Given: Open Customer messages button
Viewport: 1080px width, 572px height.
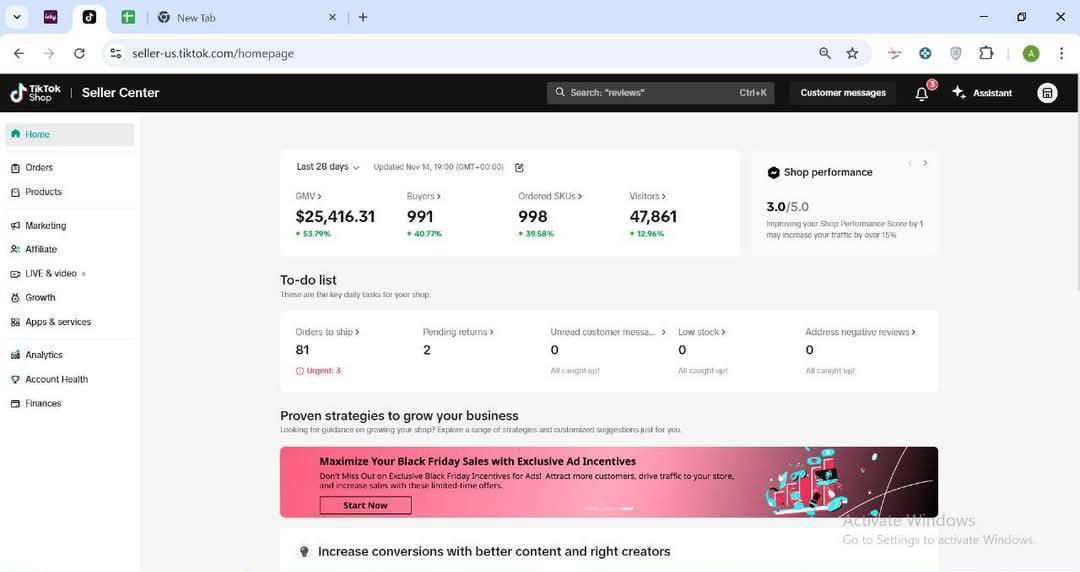Looking at the screenshot, I should point(842,93).
